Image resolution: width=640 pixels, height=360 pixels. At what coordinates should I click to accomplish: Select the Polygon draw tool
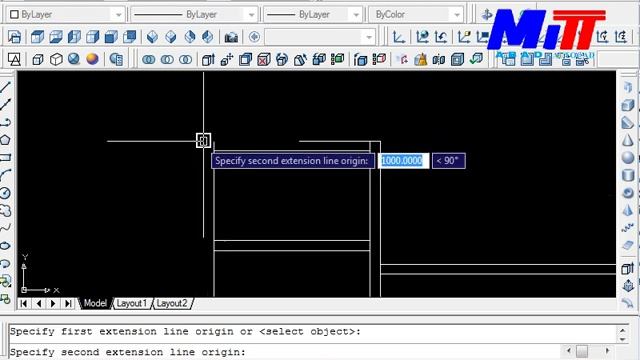(5, 140)
